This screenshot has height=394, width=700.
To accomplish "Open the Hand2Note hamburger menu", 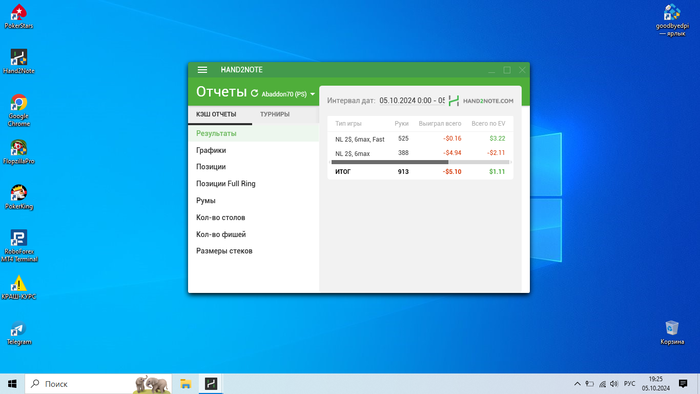I will point(202,70).
